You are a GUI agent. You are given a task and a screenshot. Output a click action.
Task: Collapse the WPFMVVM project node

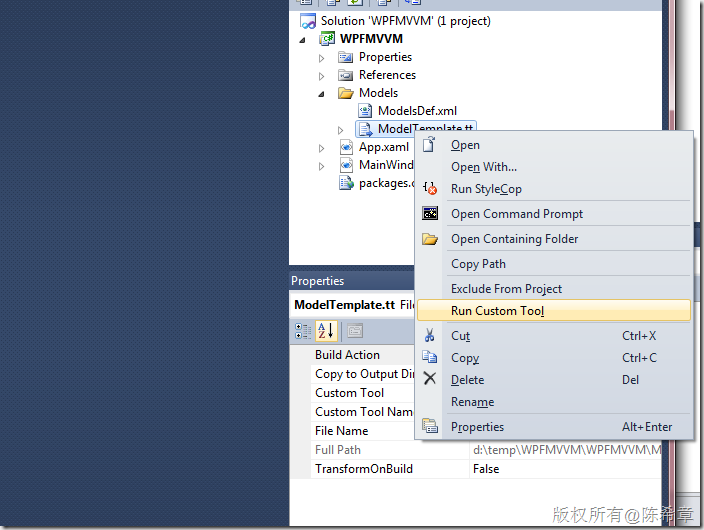pos(303,40)
